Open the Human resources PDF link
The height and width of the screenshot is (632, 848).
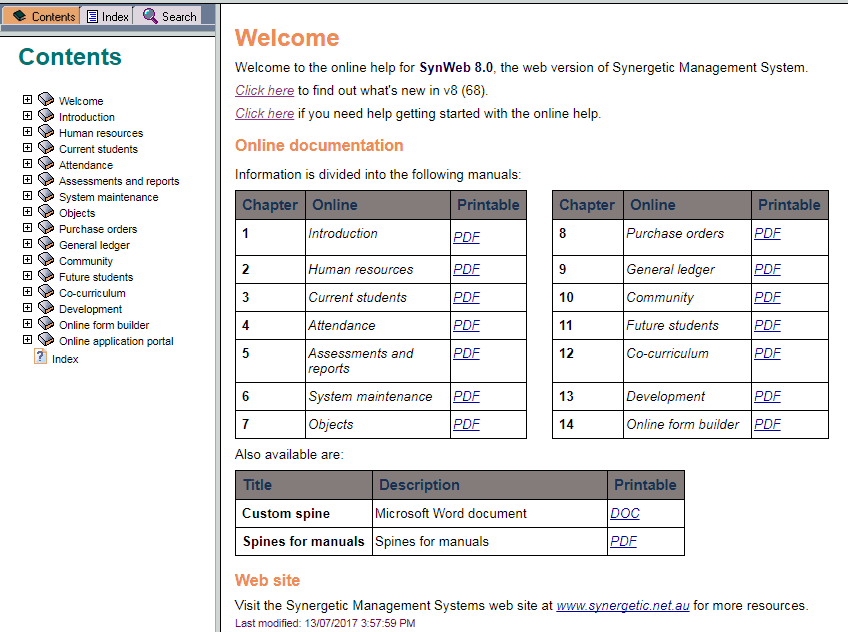(467, 269)
